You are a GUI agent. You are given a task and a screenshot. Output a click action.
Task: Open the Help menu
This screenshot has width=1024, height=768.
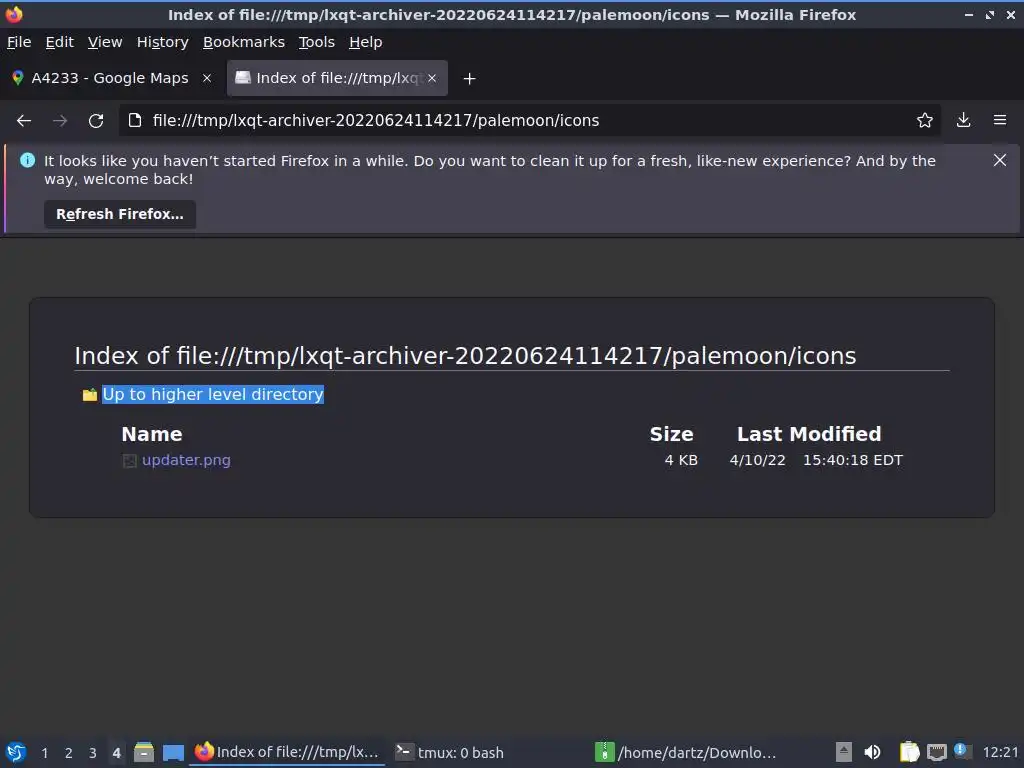coord(366,42)
